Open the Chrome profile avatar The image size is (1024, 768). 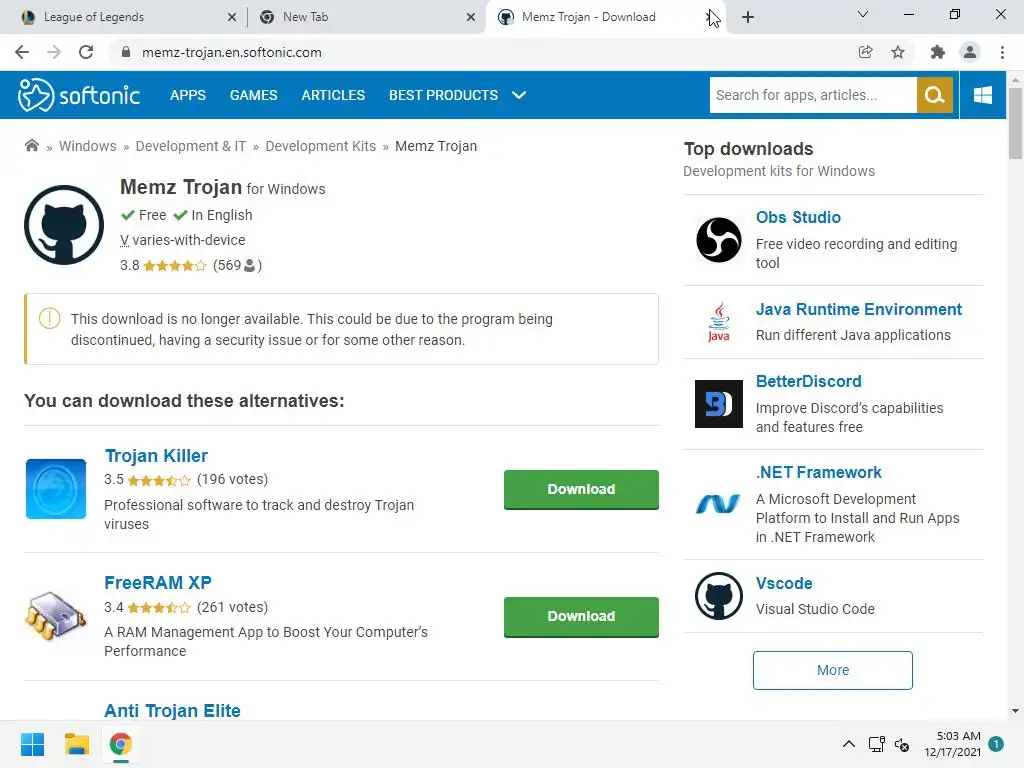(x=970, y=52)
